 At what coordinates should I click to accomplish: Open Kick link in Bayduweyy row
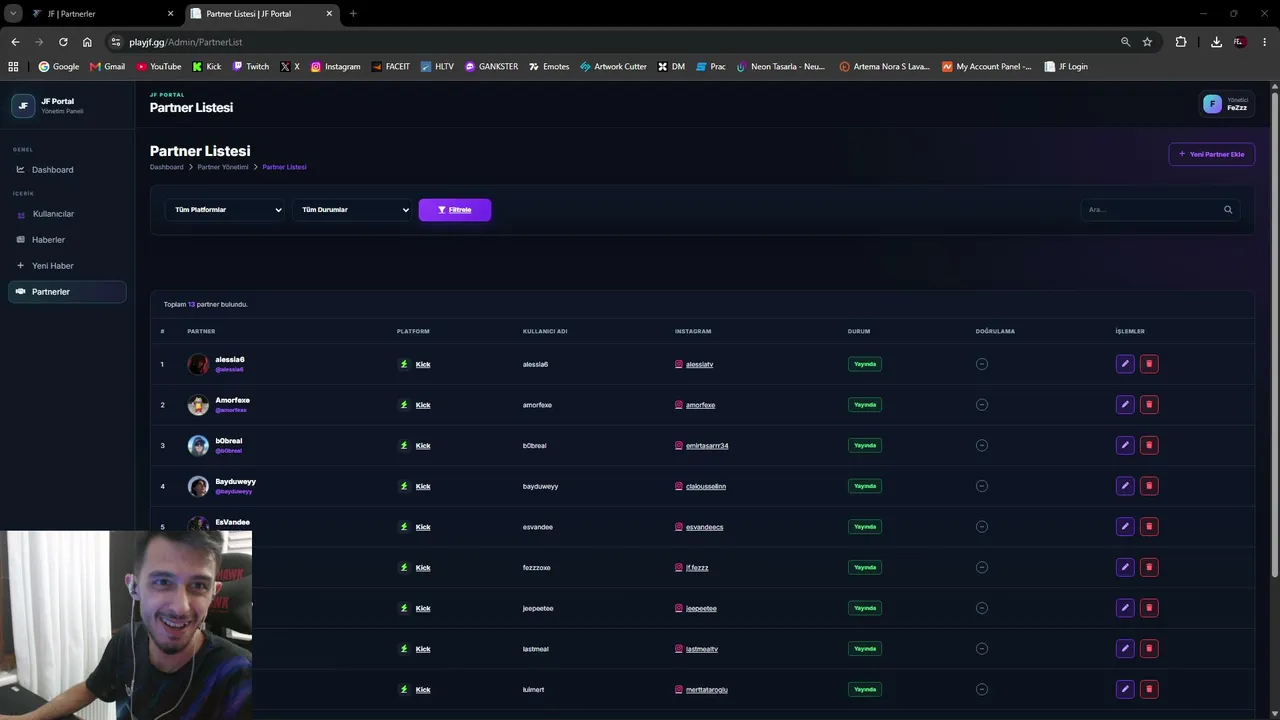(x=423, y=486)
